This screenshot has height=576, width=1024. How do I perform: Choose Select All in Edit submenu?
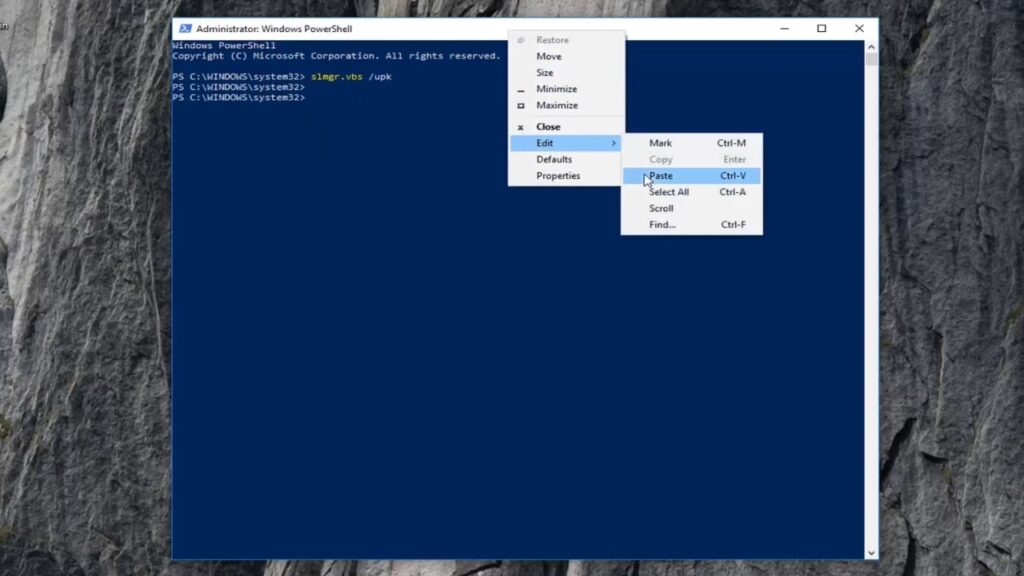click(x=692, y=192)
